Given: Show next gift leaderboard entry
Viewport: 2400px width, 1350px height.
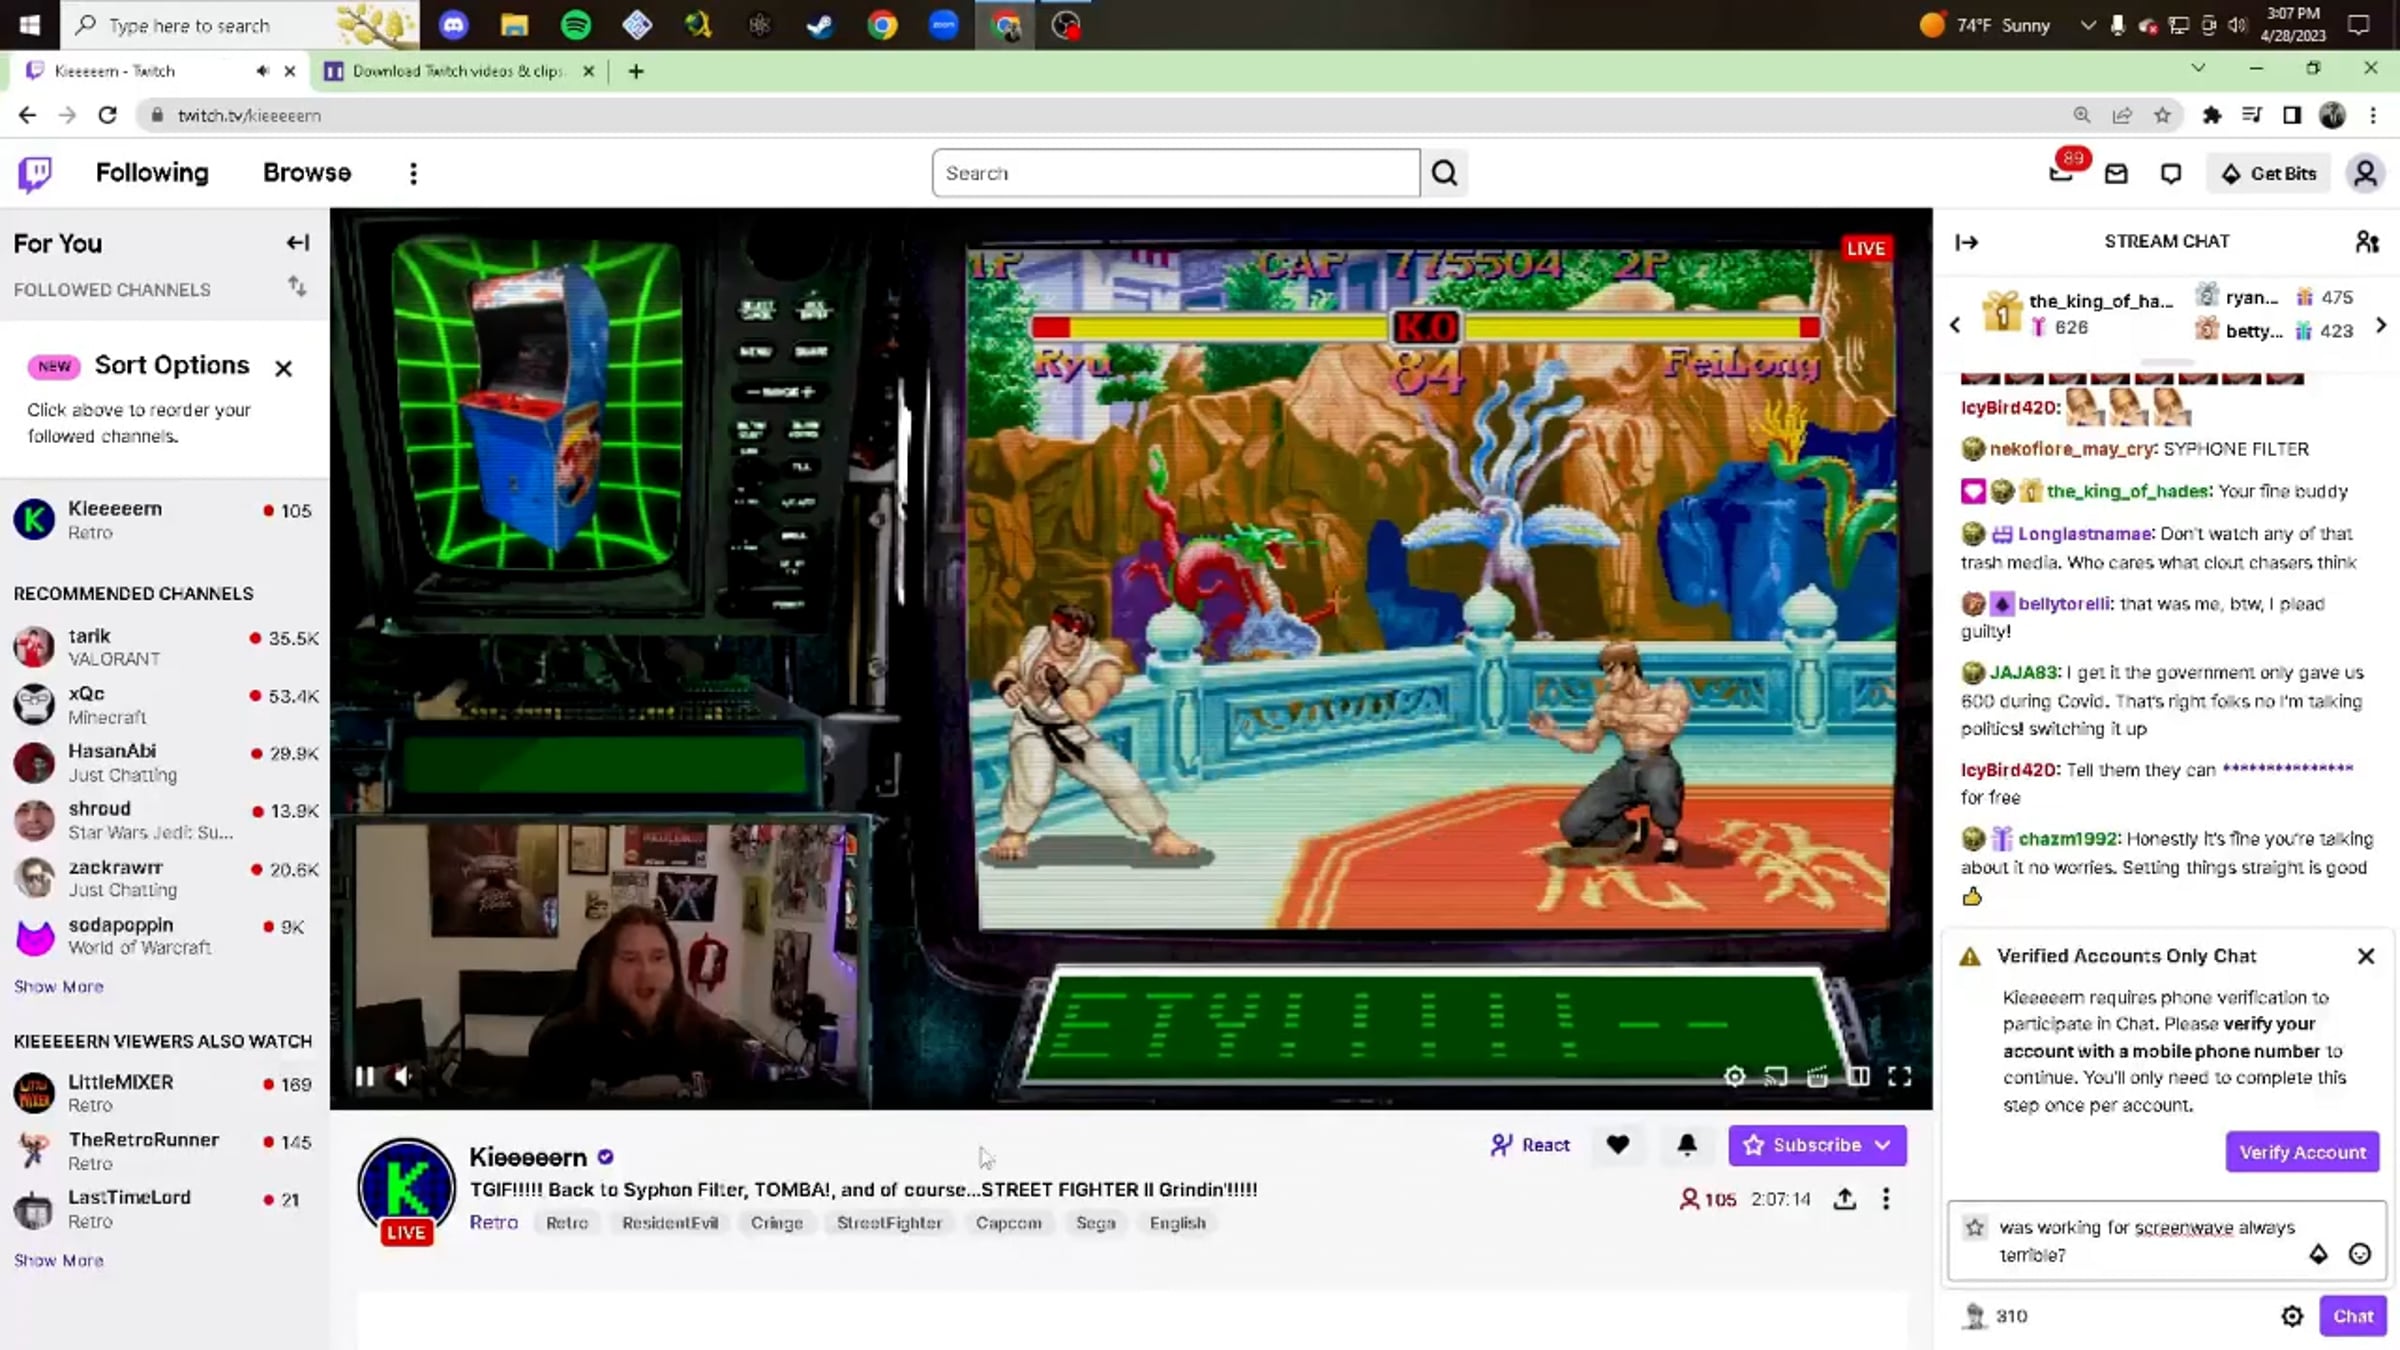Looking at the screenshot, I should [x=2381, y=325].
